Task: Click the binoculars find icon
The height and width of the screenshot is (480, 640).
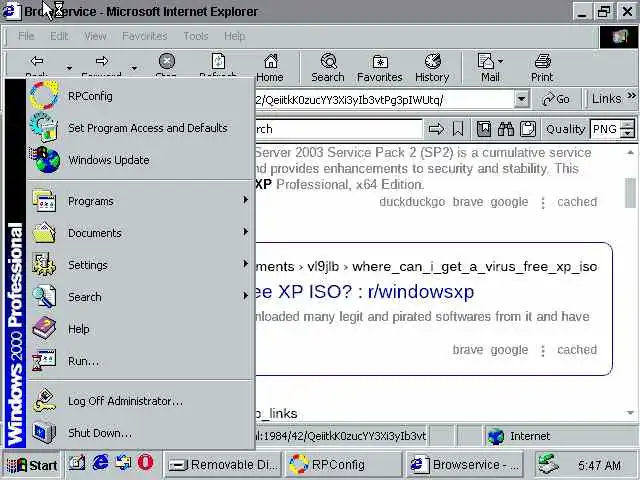Action: point(506,129)
